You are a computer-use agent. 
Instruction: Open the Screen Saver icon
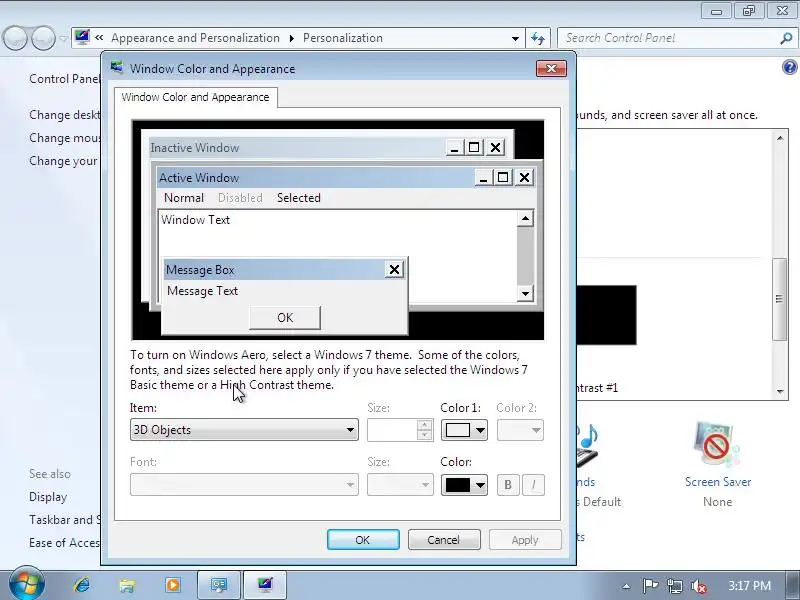tap(717, 444)
